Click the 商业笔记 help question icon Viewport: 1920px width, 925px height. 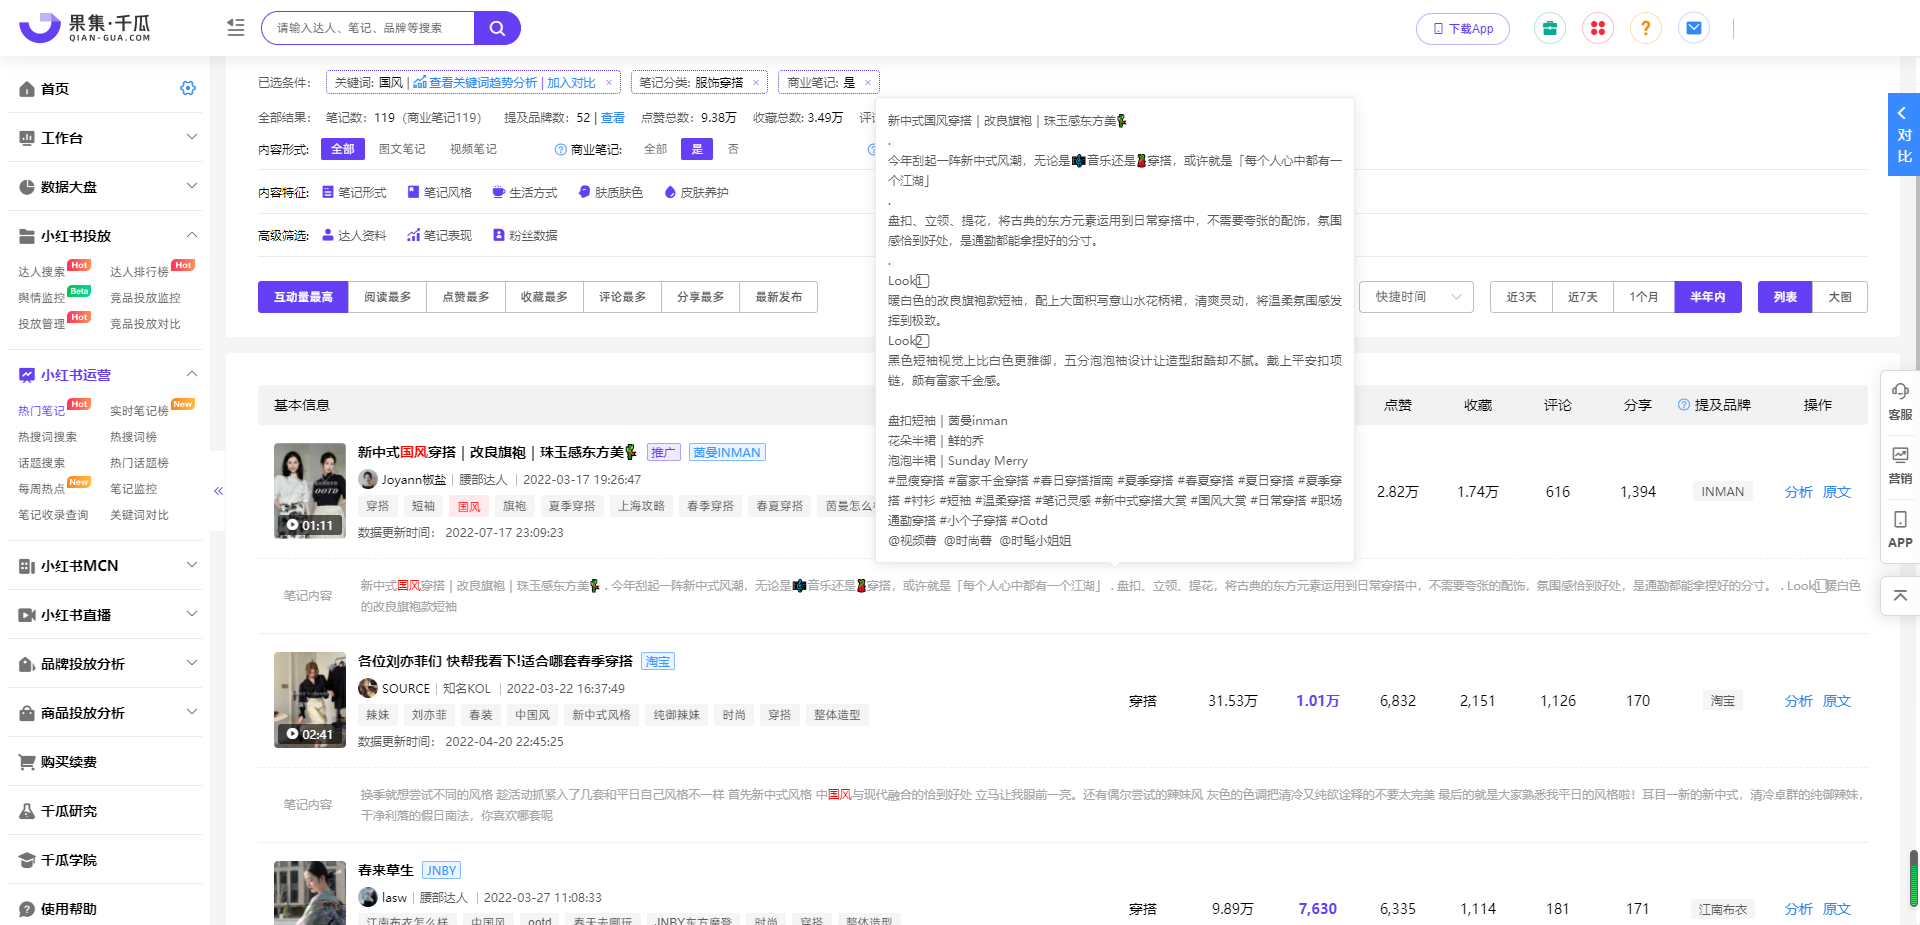click(561, 149)
